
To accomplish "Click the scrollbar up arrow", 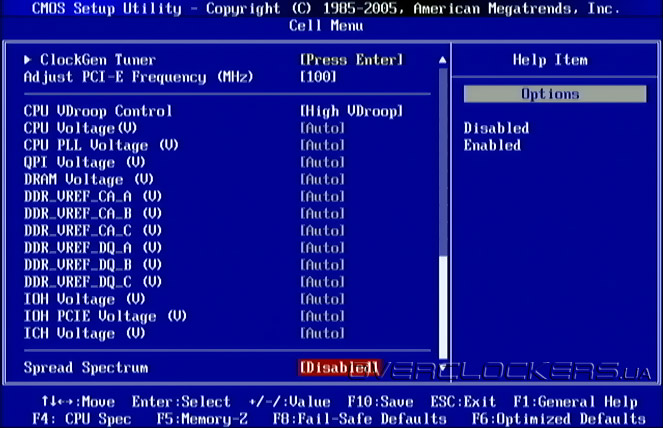I will 443,60.
